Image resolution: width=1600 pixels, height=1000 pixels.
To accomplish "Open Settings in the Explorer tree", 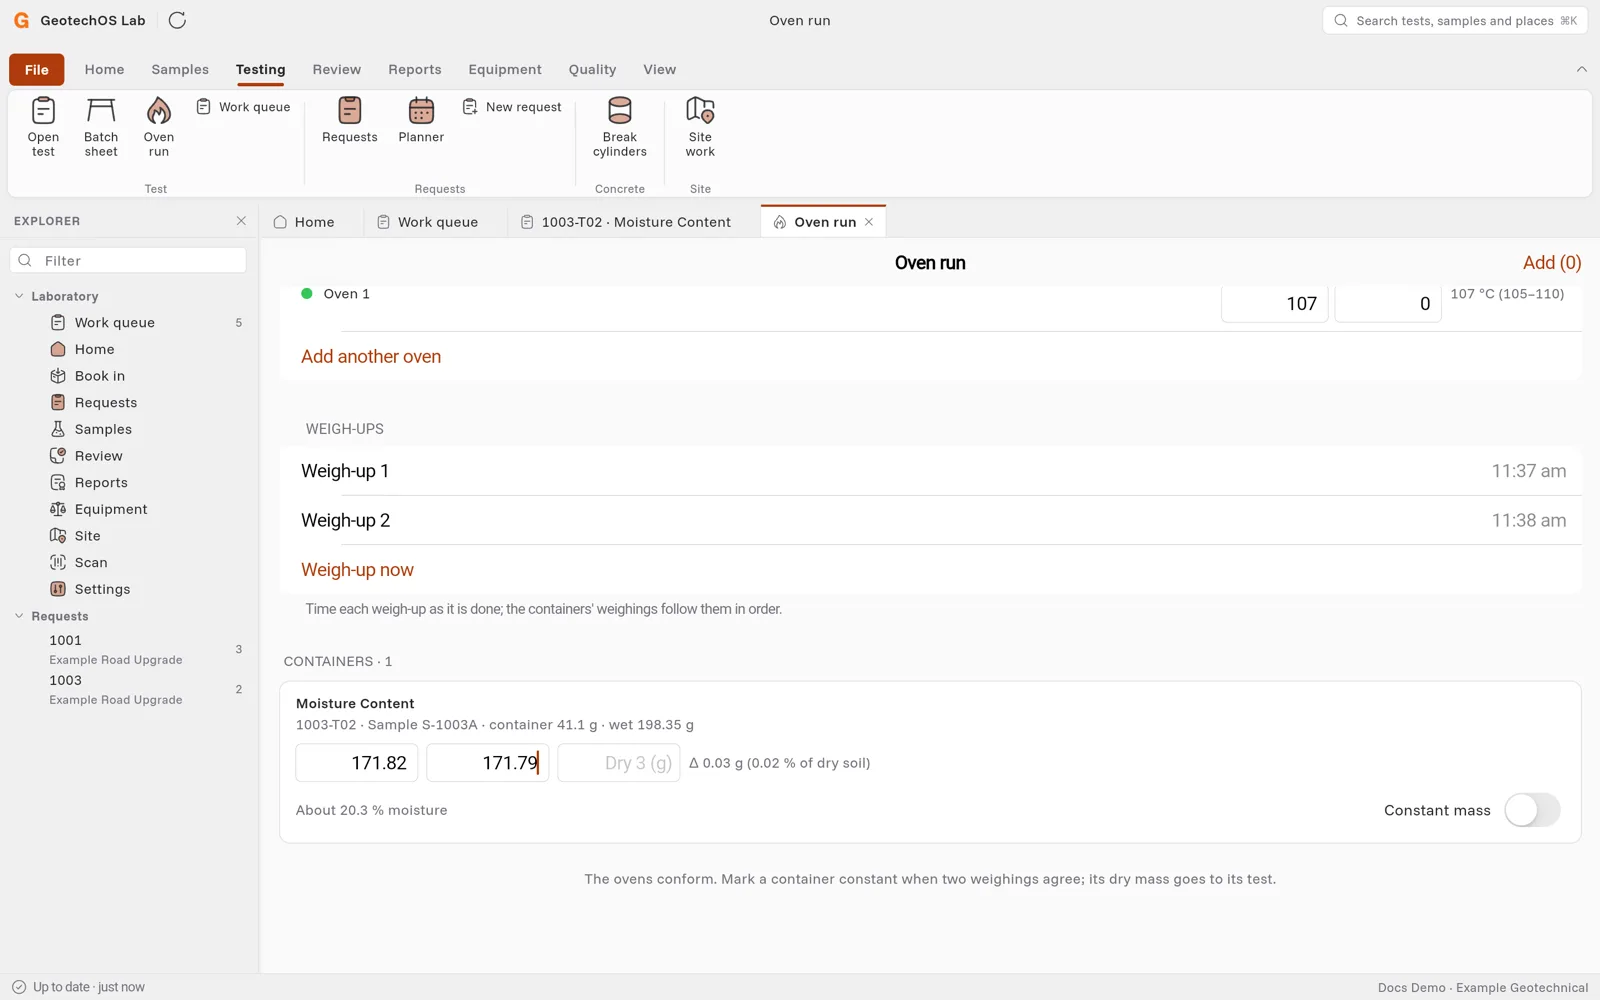I will (x=102, y=589).
